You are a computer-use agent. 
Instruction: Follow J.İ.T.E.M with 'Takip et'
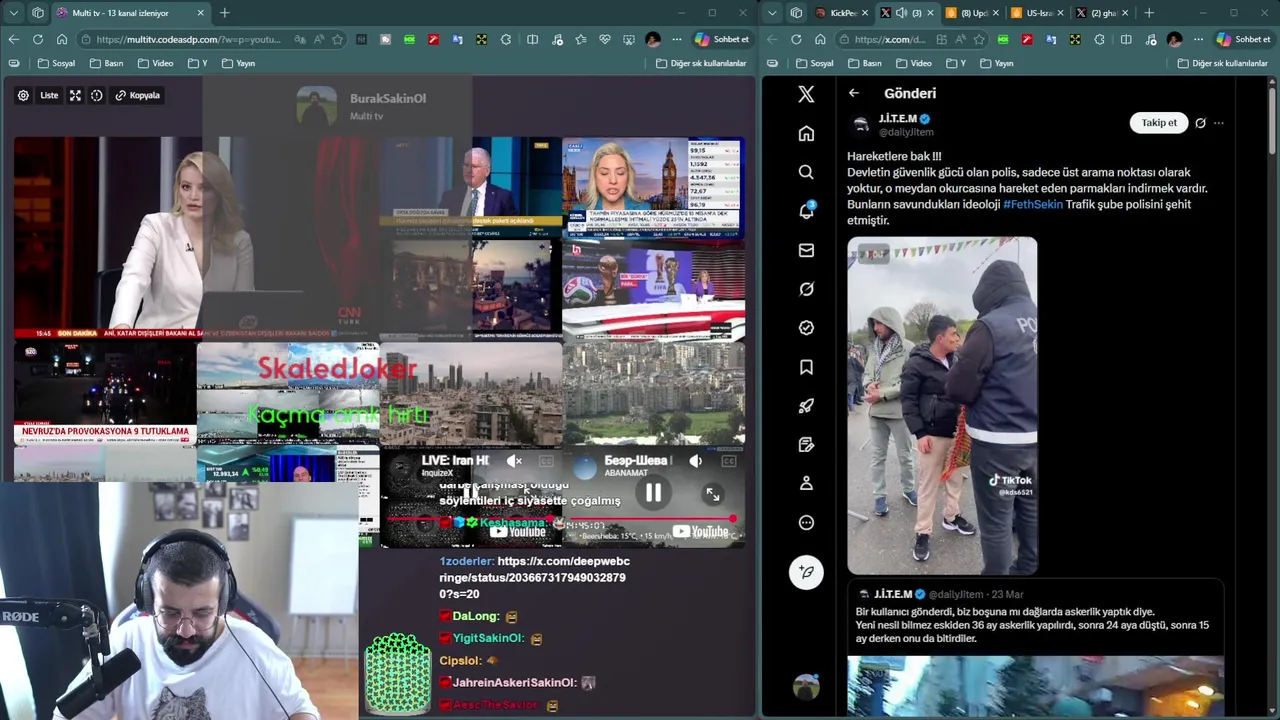tap(1159, 123)
